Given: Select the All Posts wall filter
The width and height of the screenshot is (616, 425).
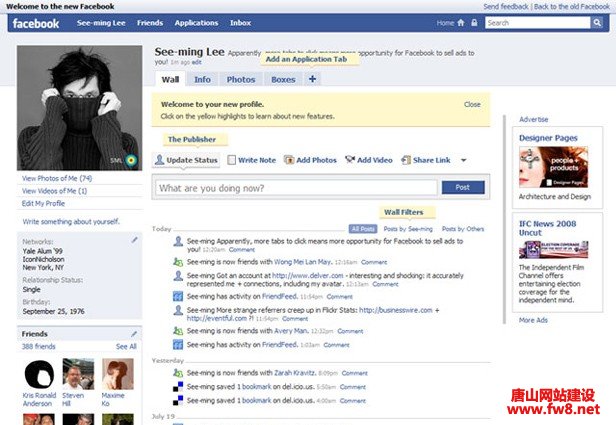Looking at the screenshot, I should [363, 229].
